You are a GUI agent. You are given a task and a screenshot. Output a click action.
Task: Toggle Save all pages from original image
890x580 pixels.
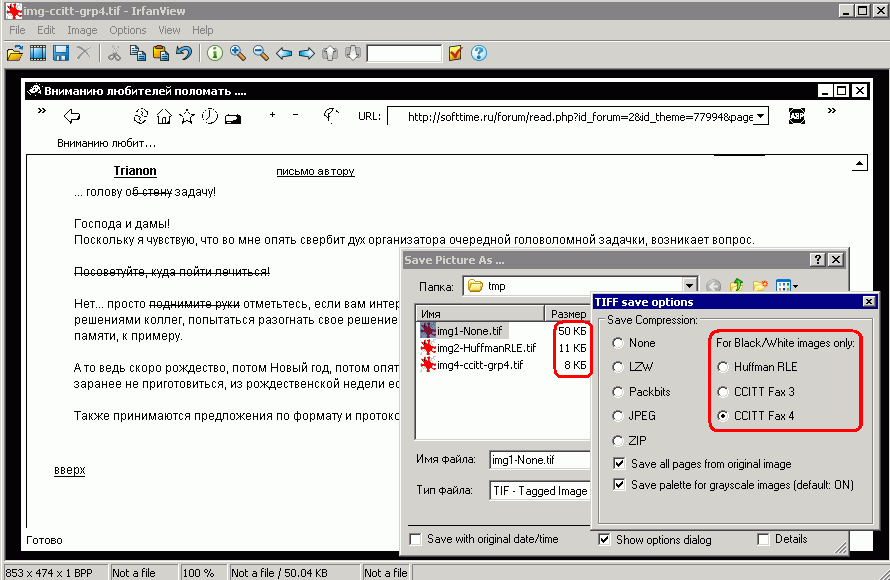619,464
